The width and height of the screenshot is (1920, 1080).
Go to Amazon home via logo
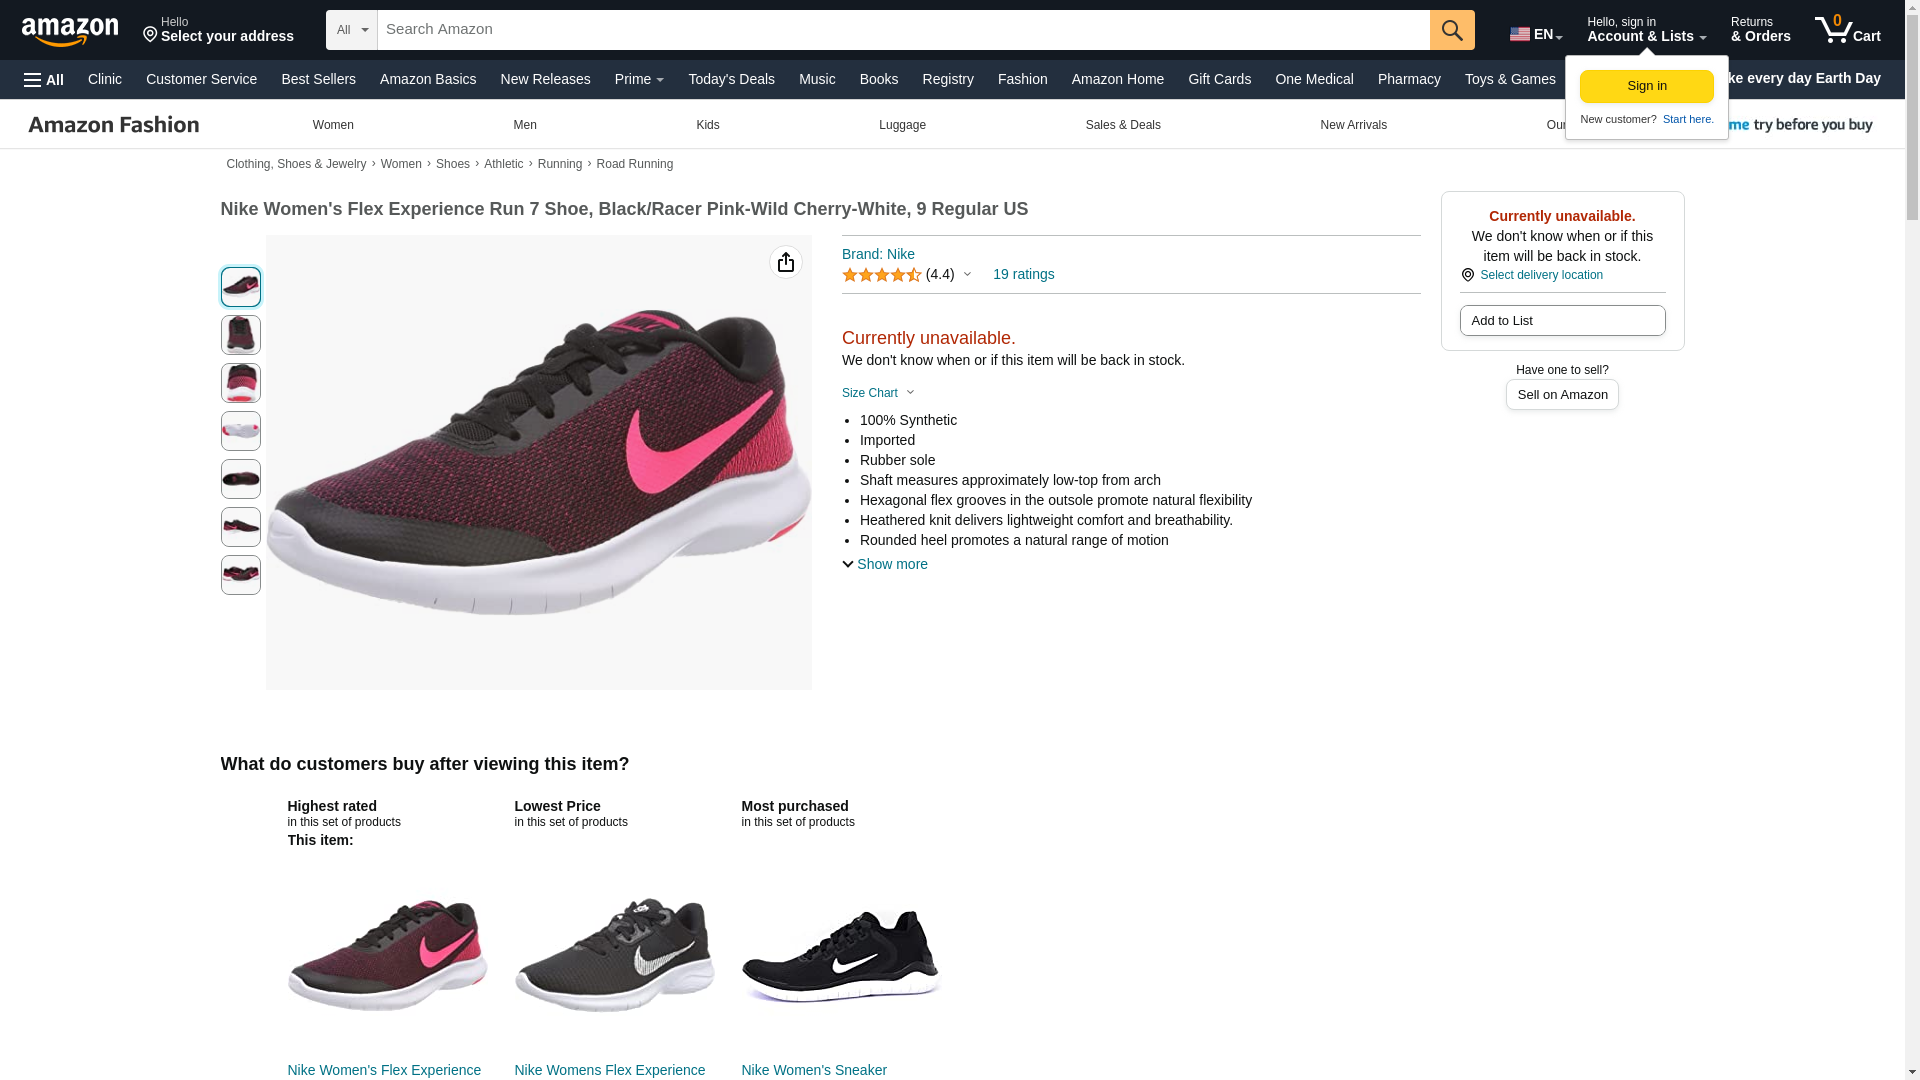pos(70,31)
